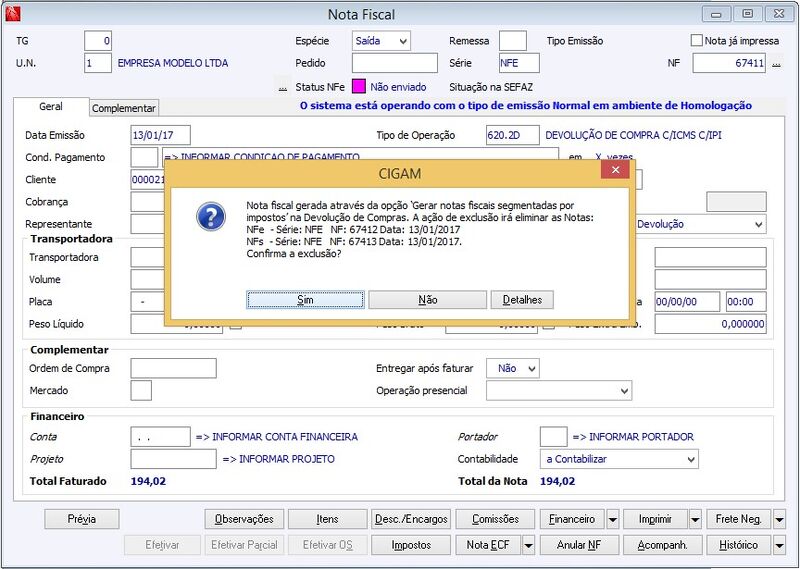
Task: Click the Impostos button
Action: tap(411, 545)
